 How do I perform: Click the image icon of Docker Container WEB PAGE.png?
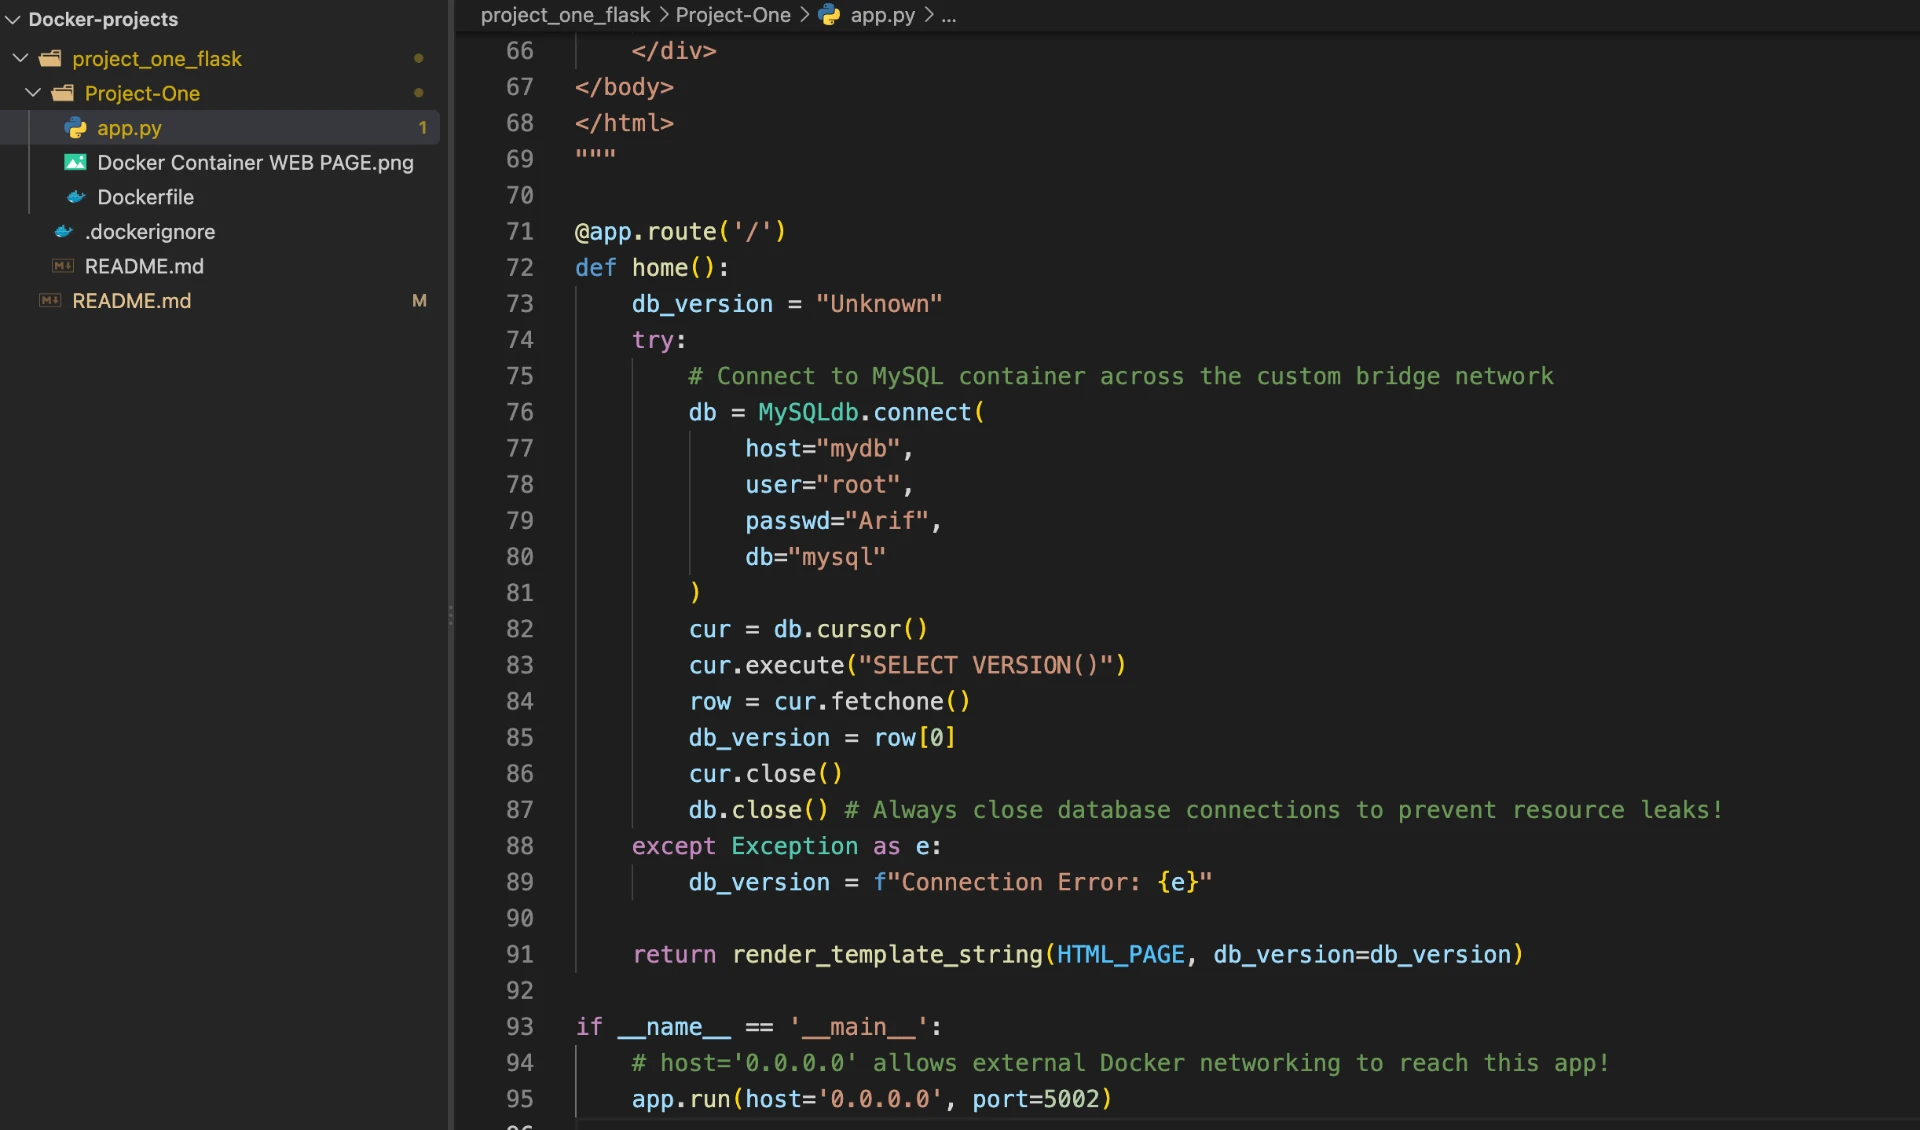pyautogui.click(x=75, y=162)
